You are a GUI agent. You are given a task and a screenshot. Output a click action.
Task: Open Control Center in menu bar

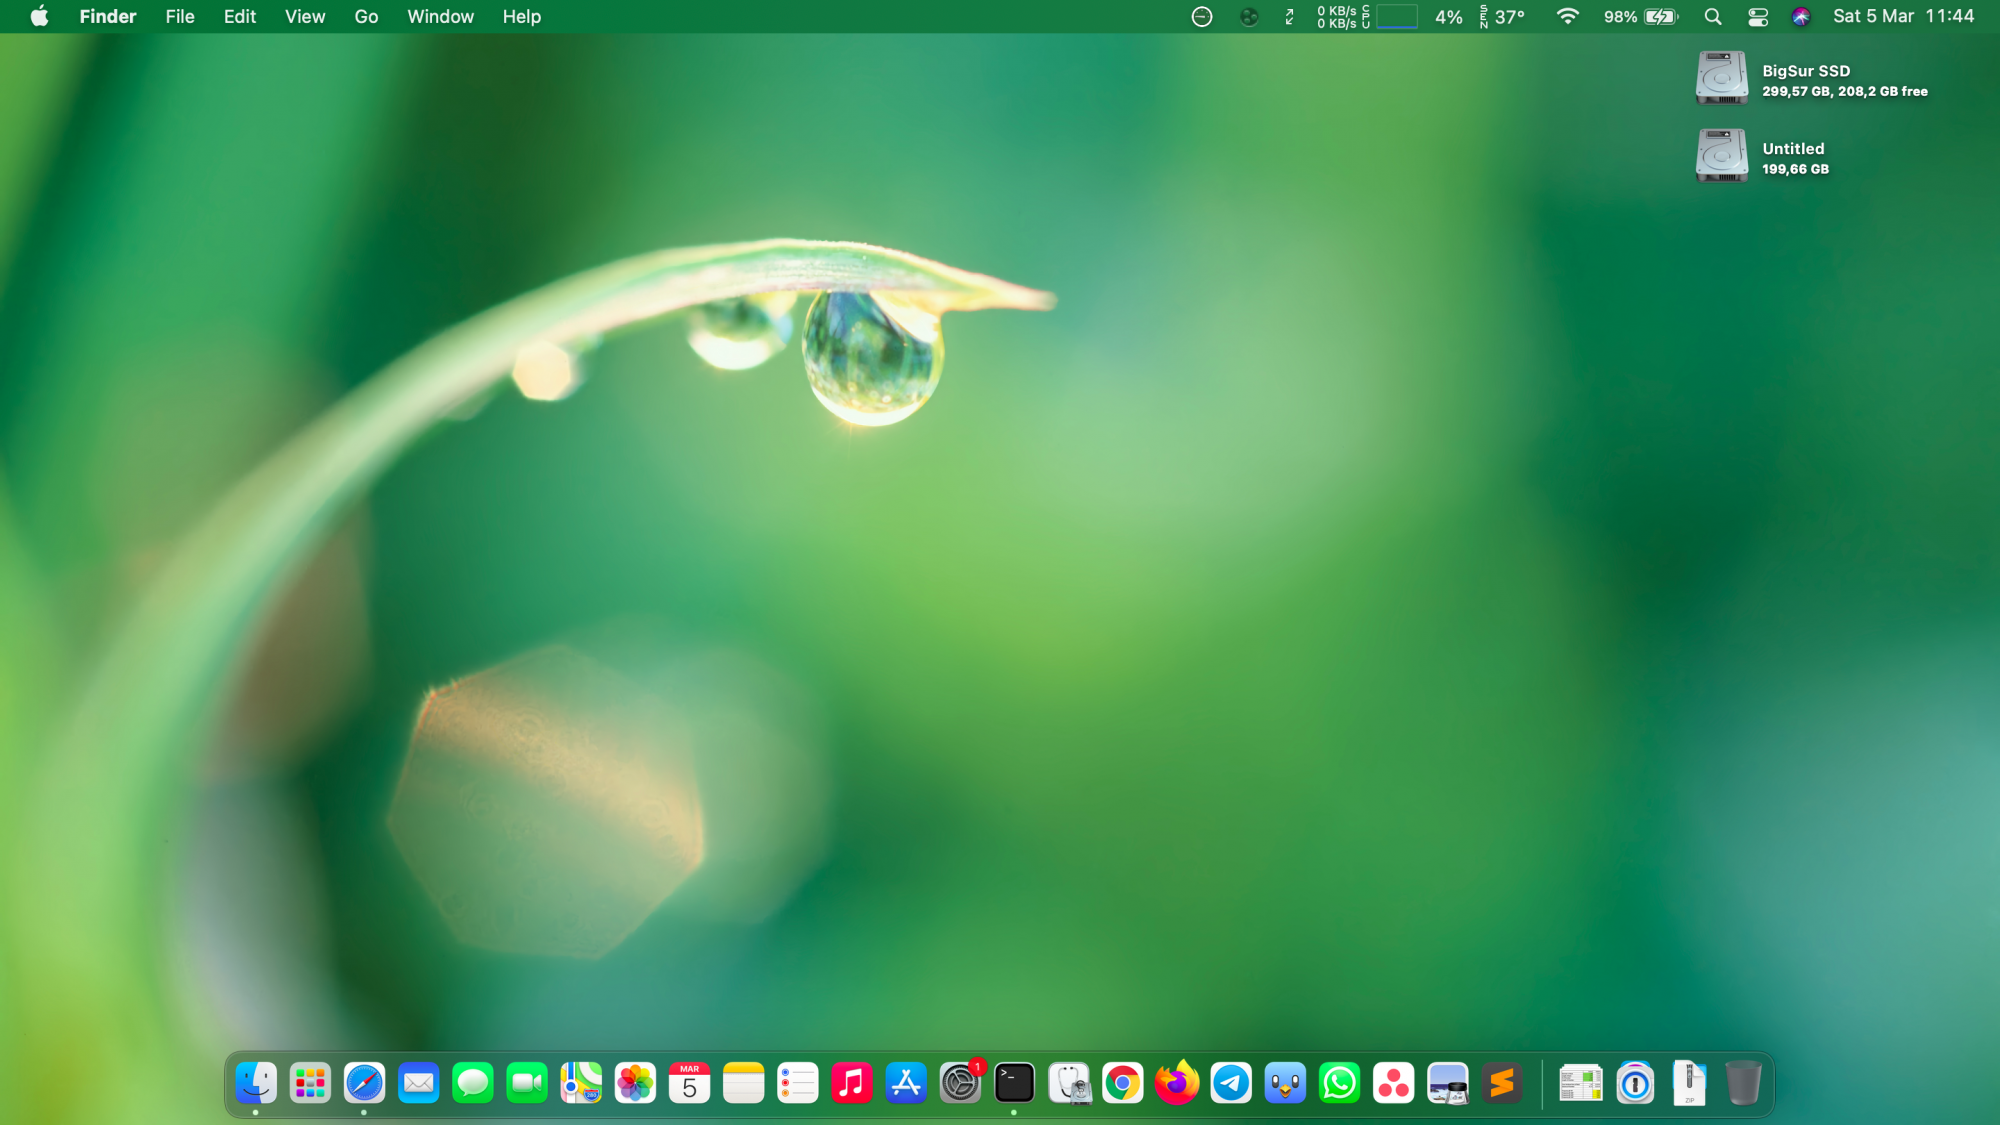click(x=1758, y=17)
